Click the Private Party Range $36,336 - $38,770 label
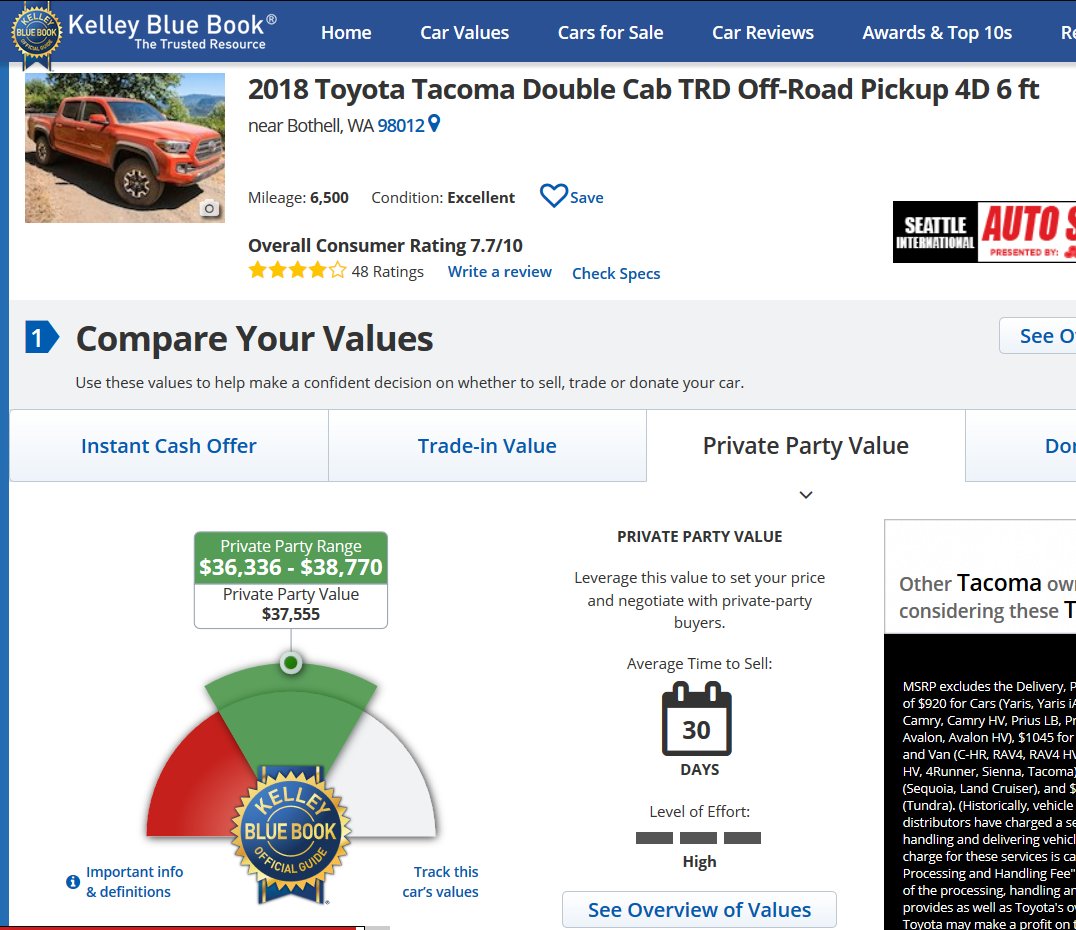Image resolution: width=1076 pixels, height=930 pixels. (x=291, y=558)
